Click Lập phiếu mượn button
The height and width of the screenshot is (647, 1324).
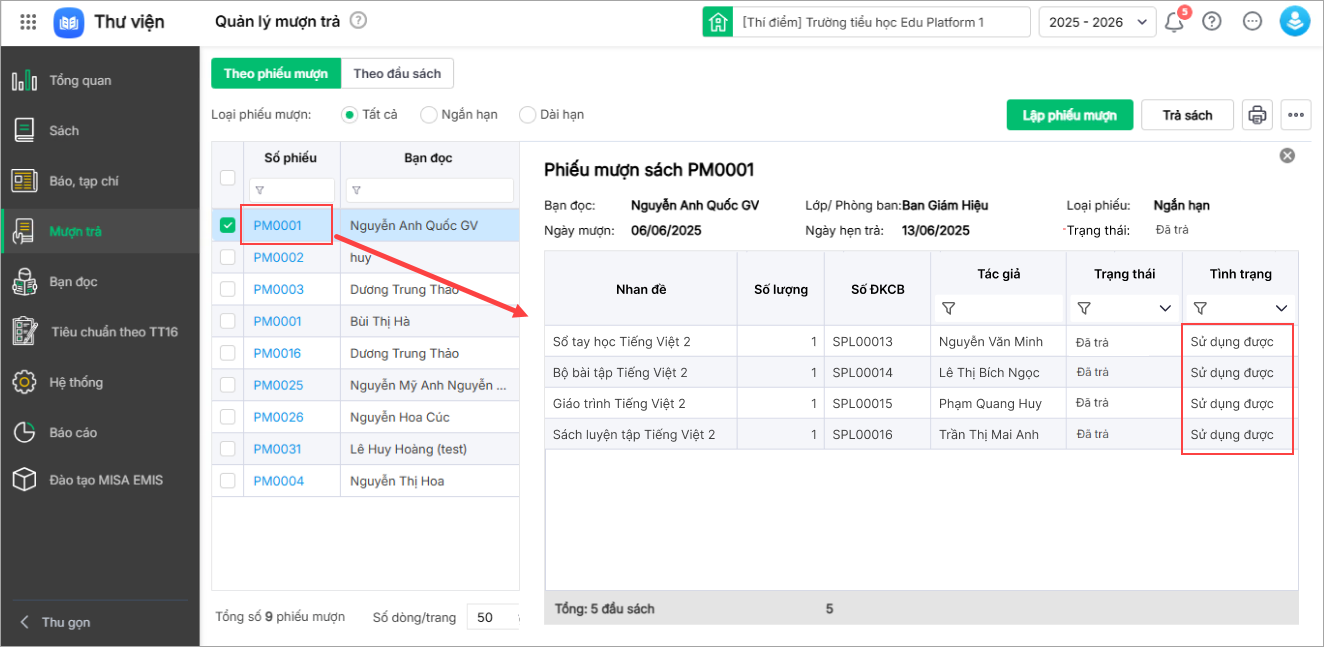point(1069,115)
